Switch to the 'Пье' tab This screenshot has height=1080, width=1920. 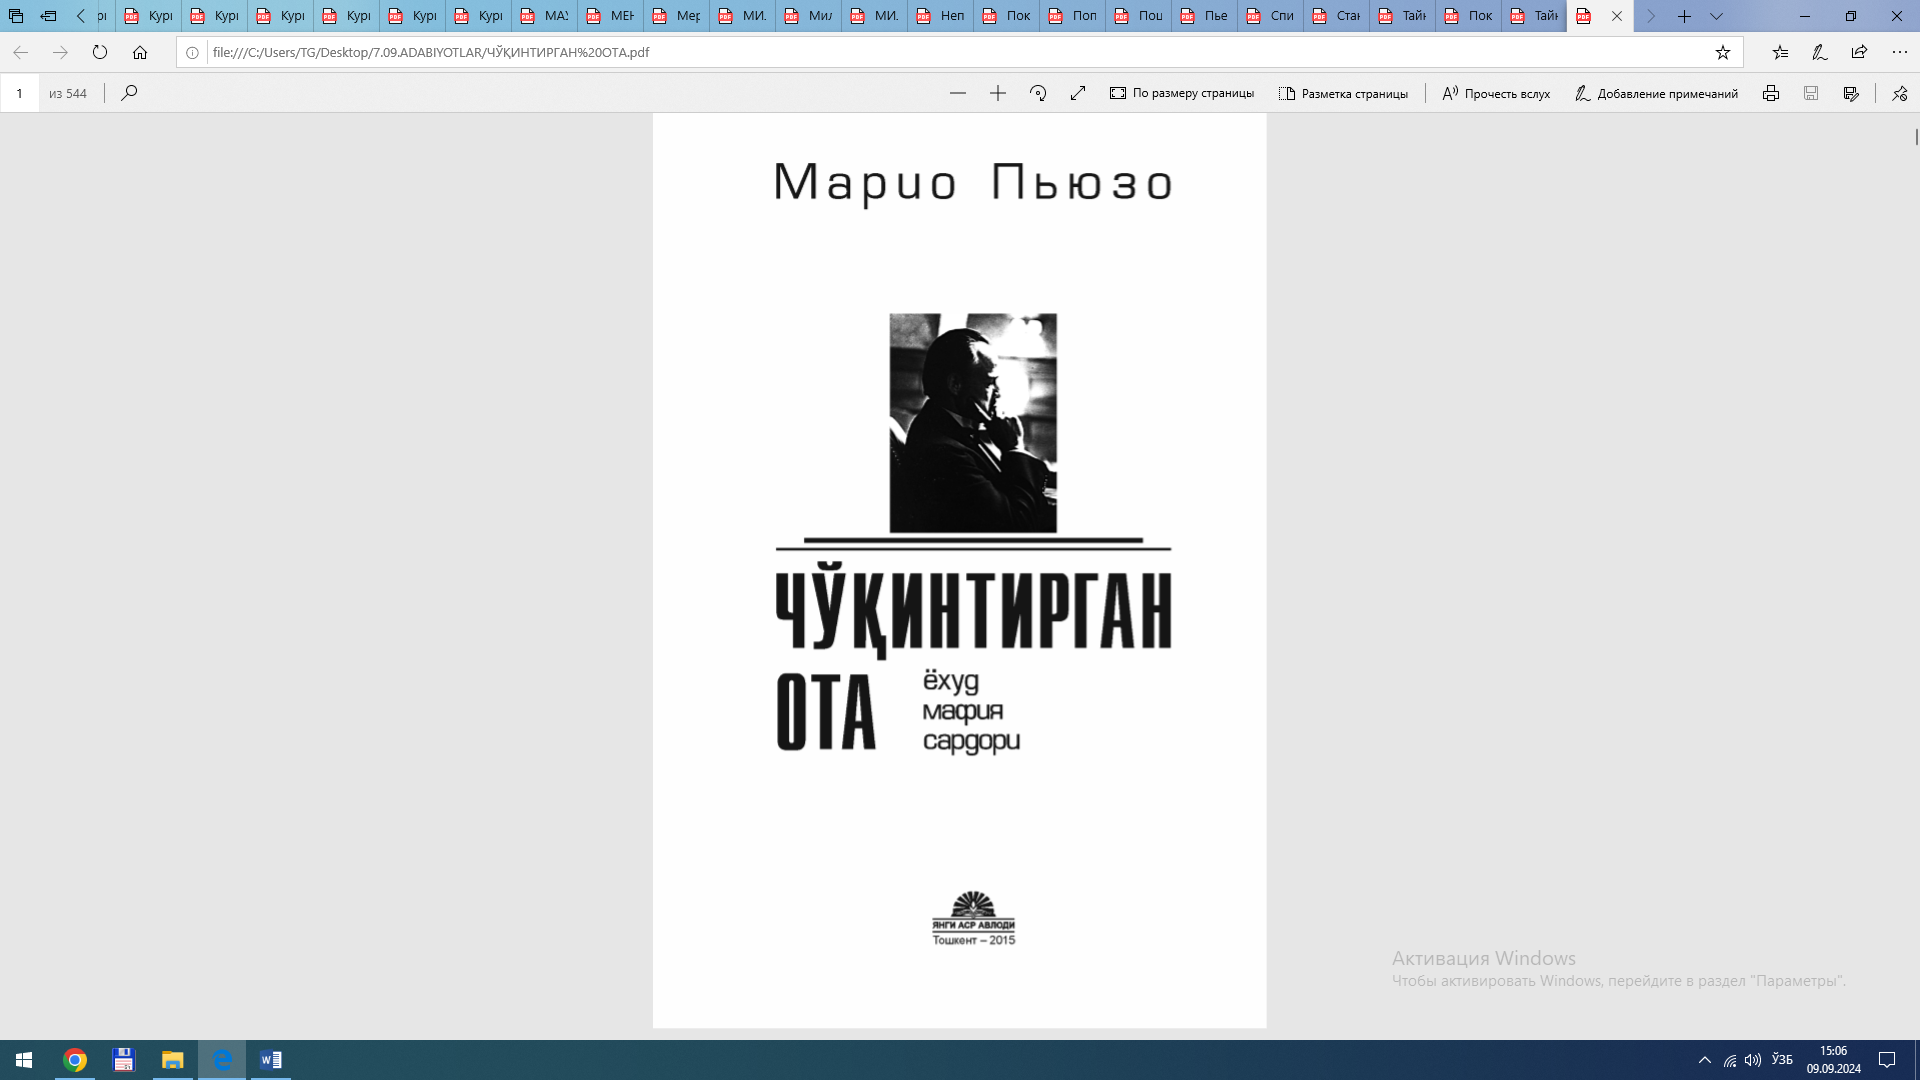tap(1205, 16)
